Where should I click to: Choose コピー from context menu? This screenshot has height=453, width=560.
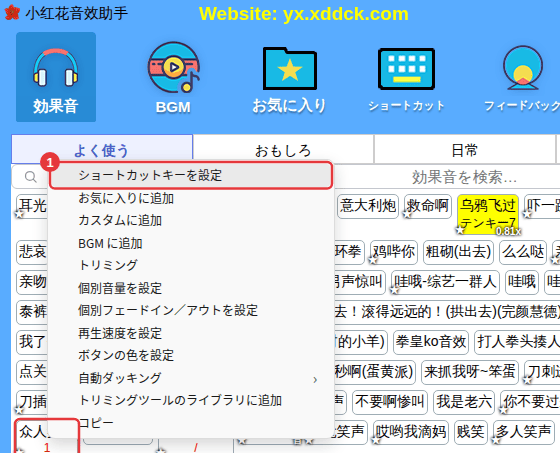pyautogui.click(x=191, y=423)
